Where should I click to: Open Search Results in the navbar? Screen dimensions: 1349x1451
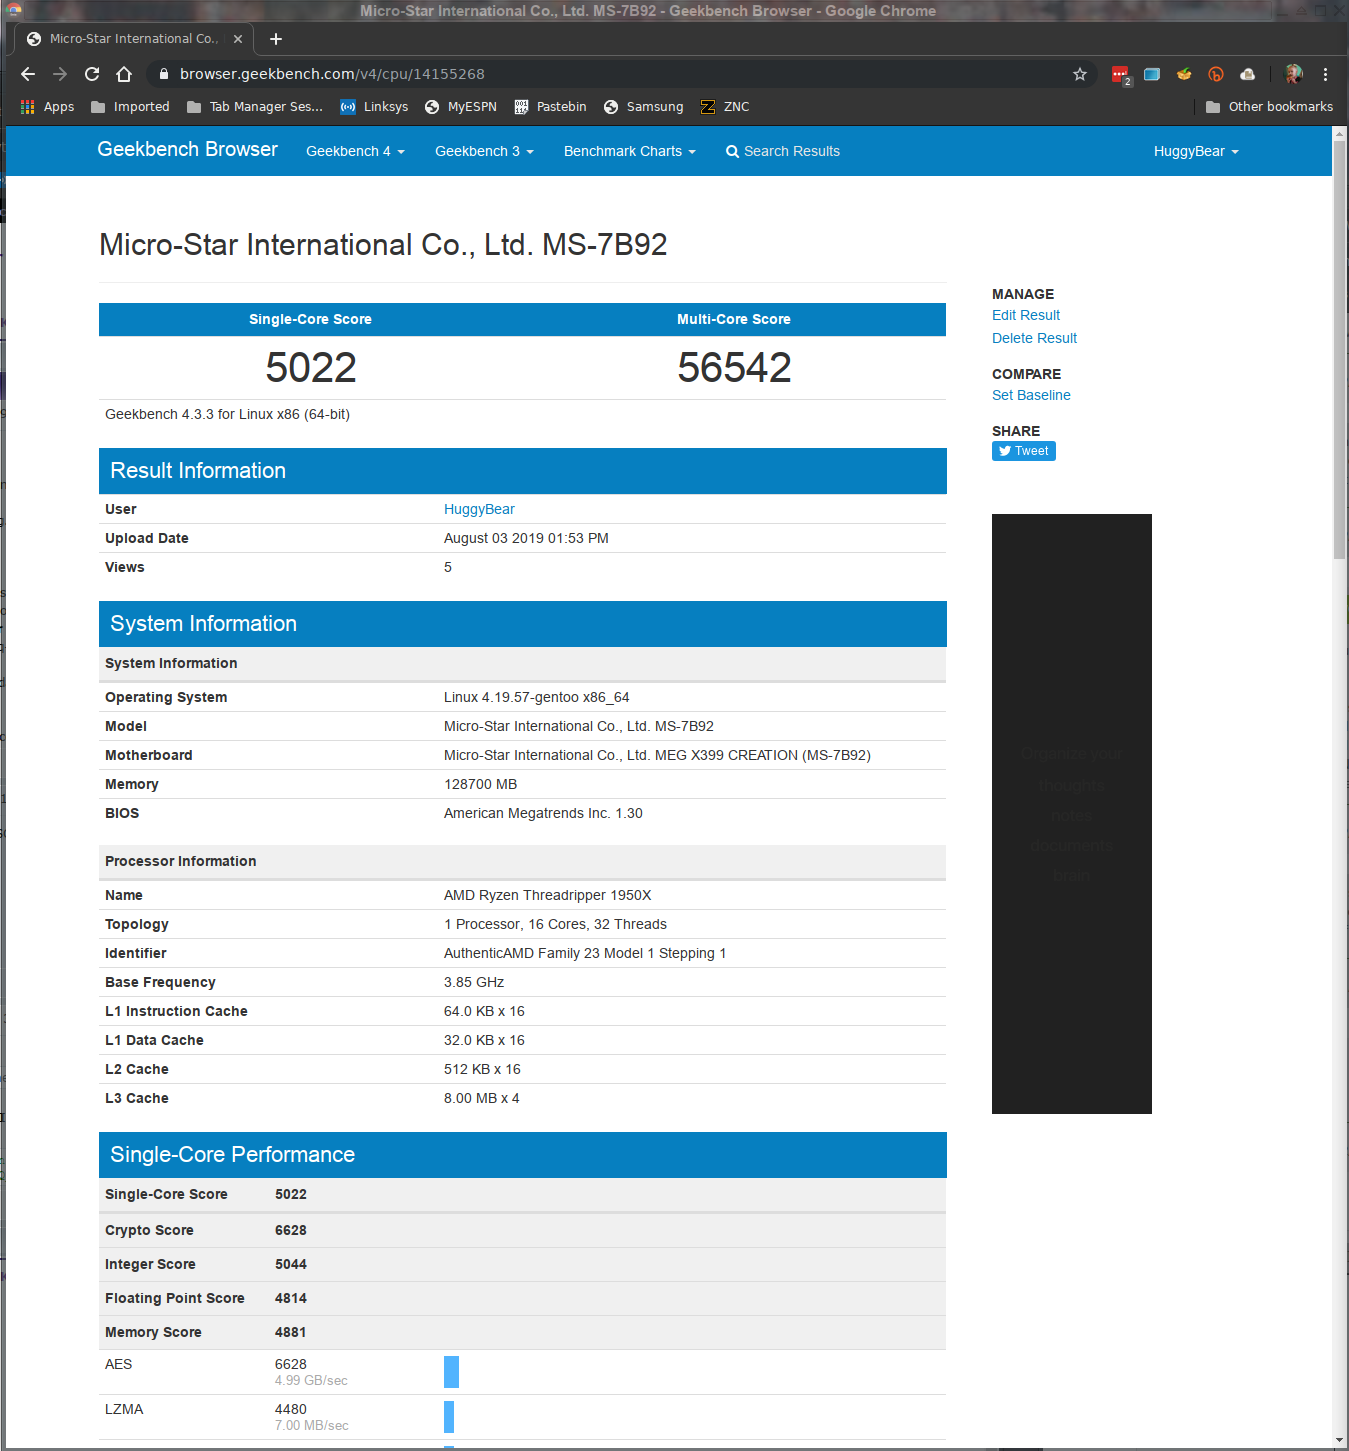click(782, 151)
